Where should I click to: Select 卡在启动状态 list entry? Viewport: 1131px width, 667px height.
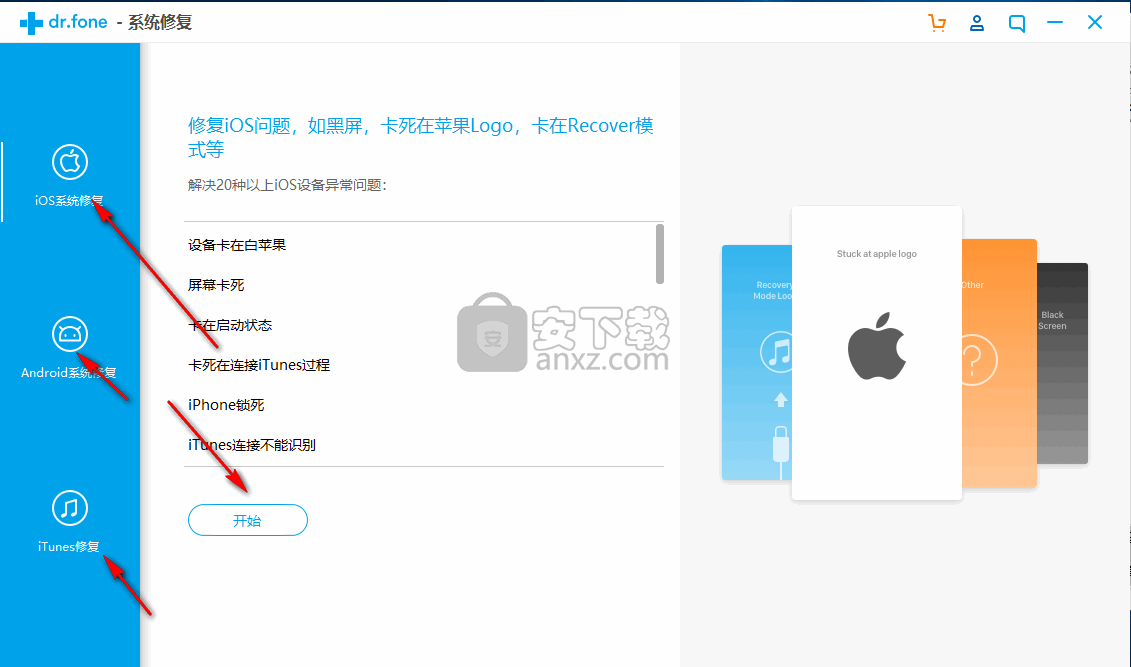(230, 325)
